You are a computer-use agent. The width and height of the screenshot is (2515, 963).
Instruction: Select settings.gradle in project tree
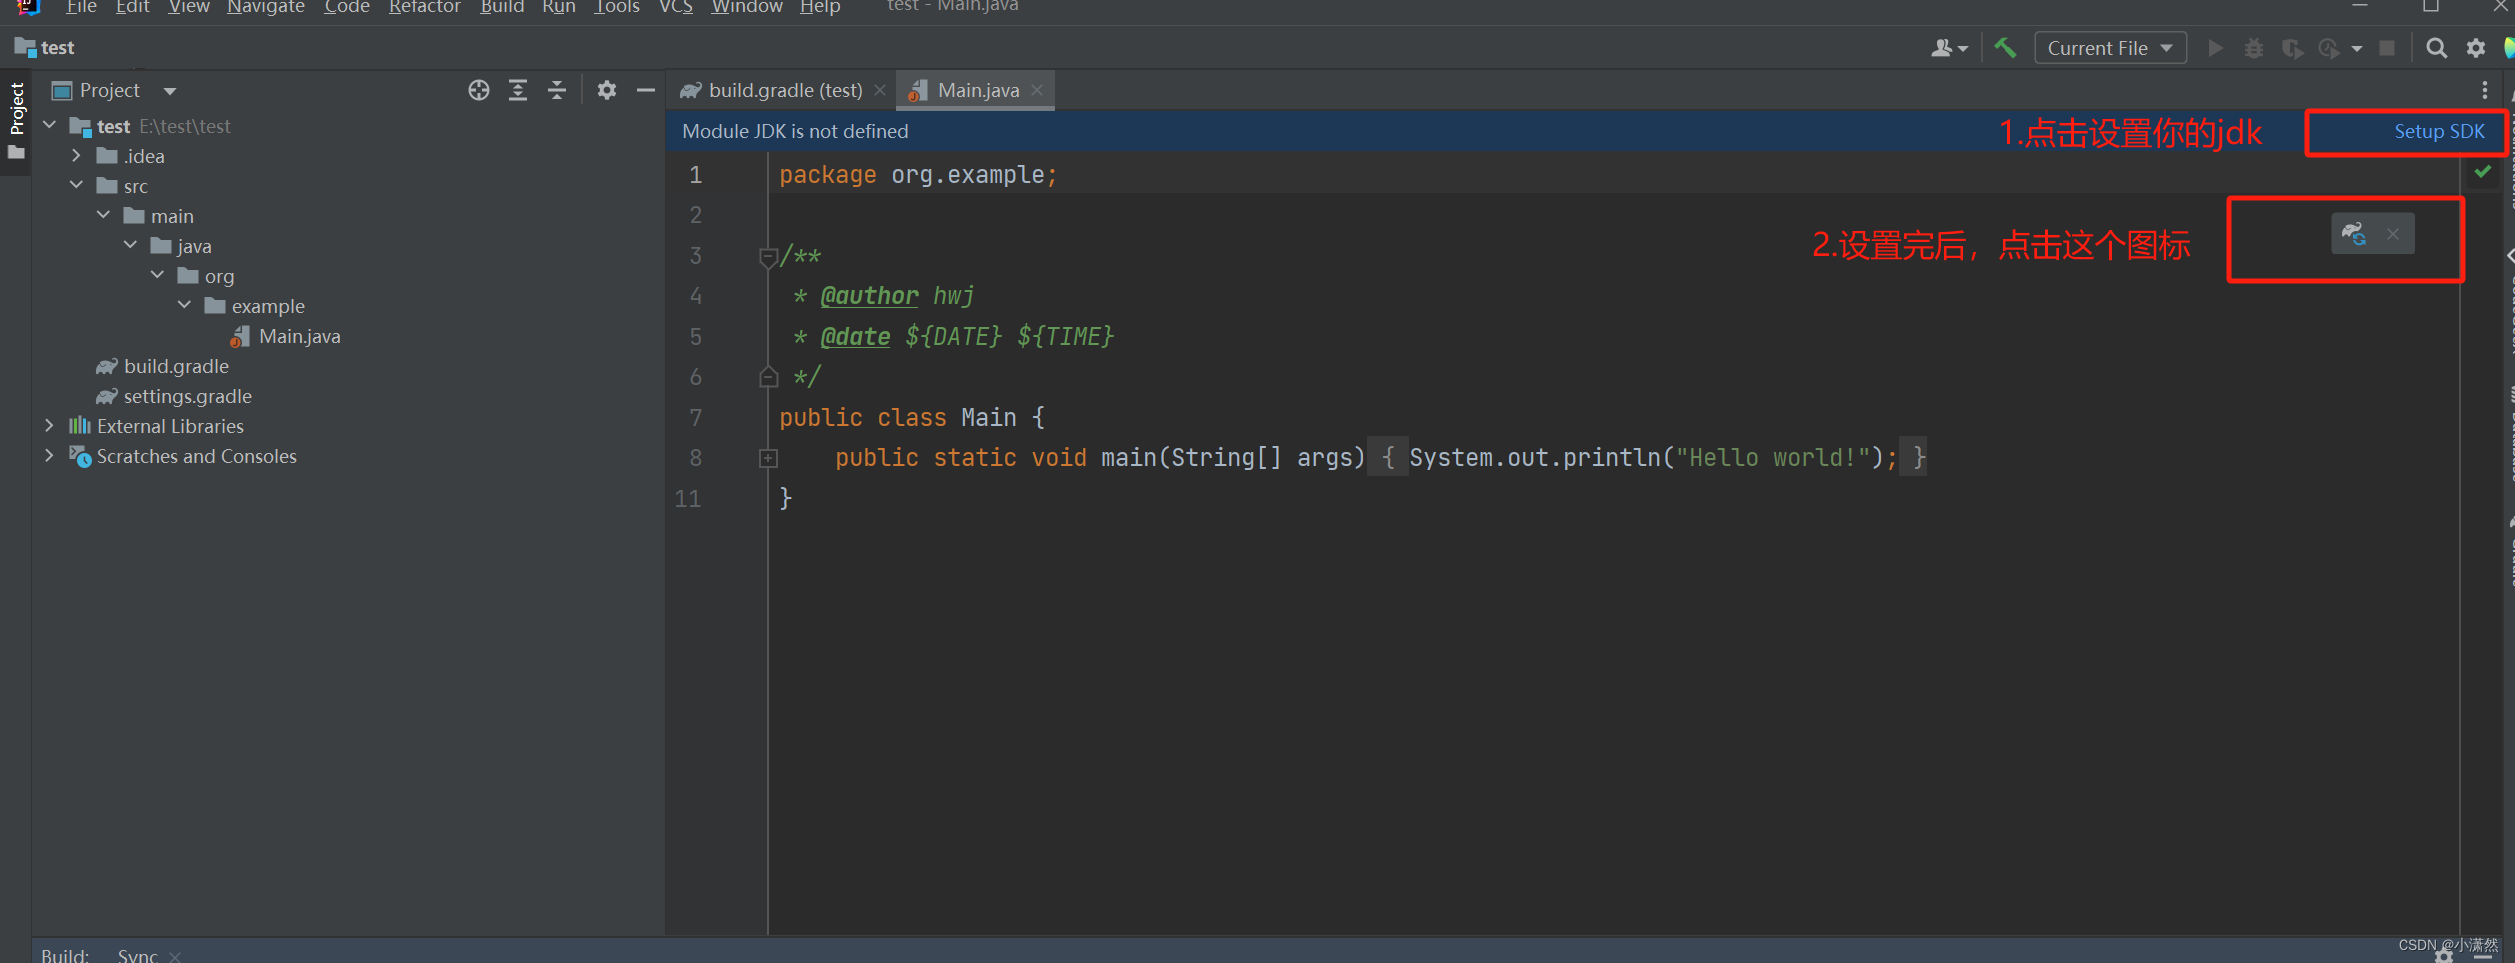coord(187,396)
